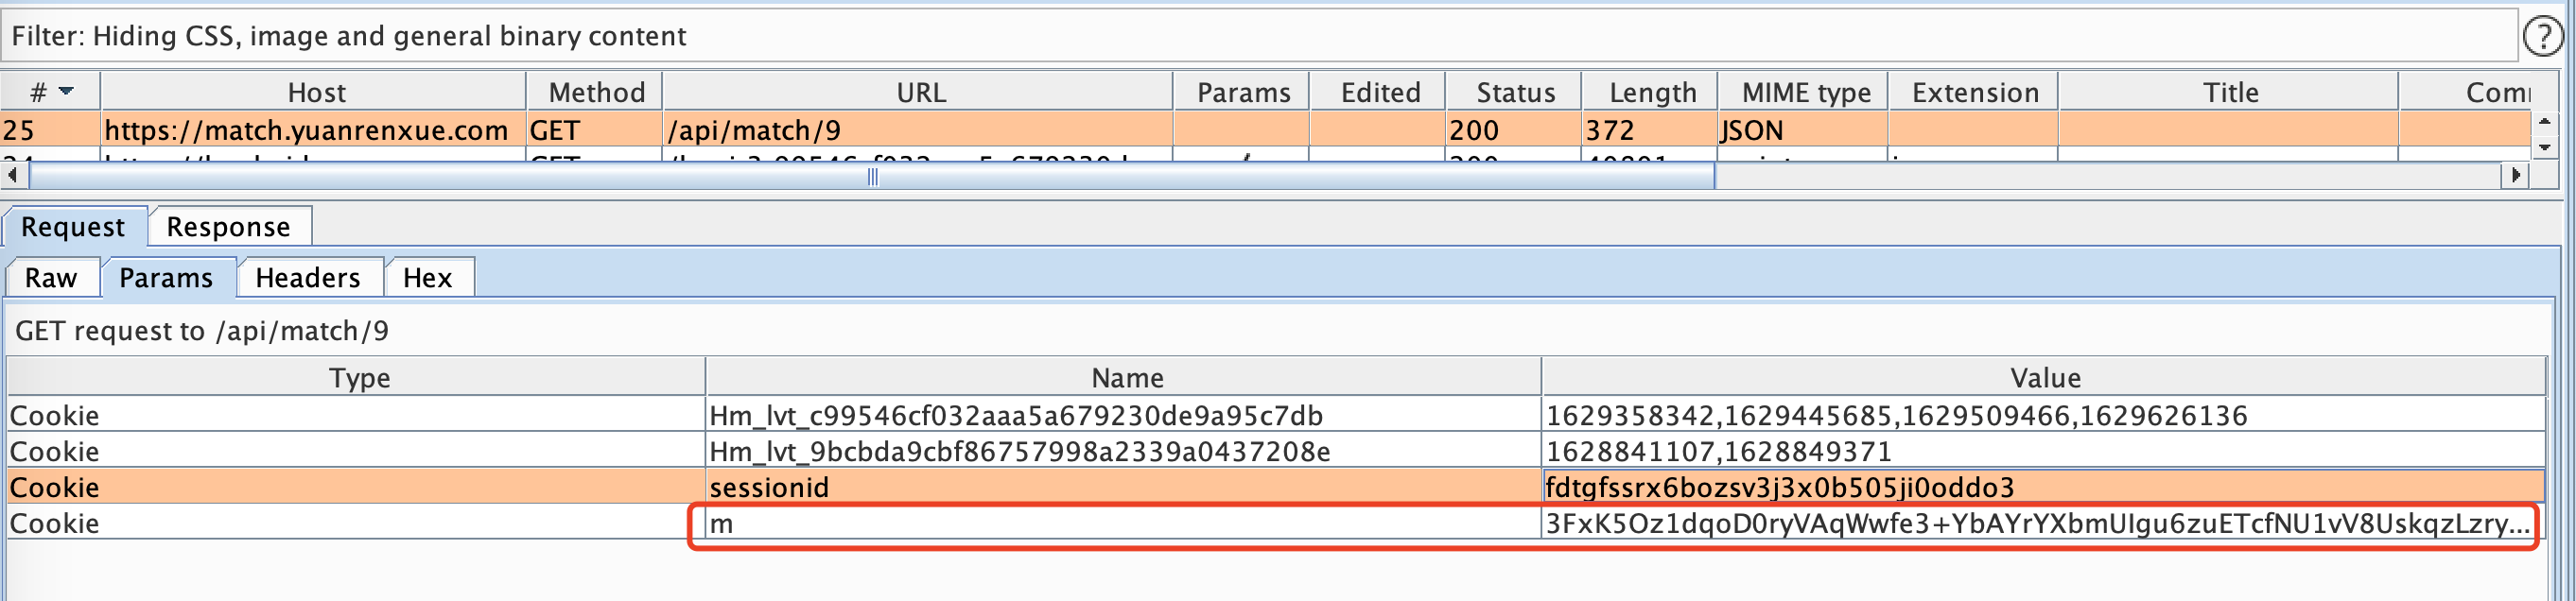Click the 200 status cell

click(x=1514, y=129)
